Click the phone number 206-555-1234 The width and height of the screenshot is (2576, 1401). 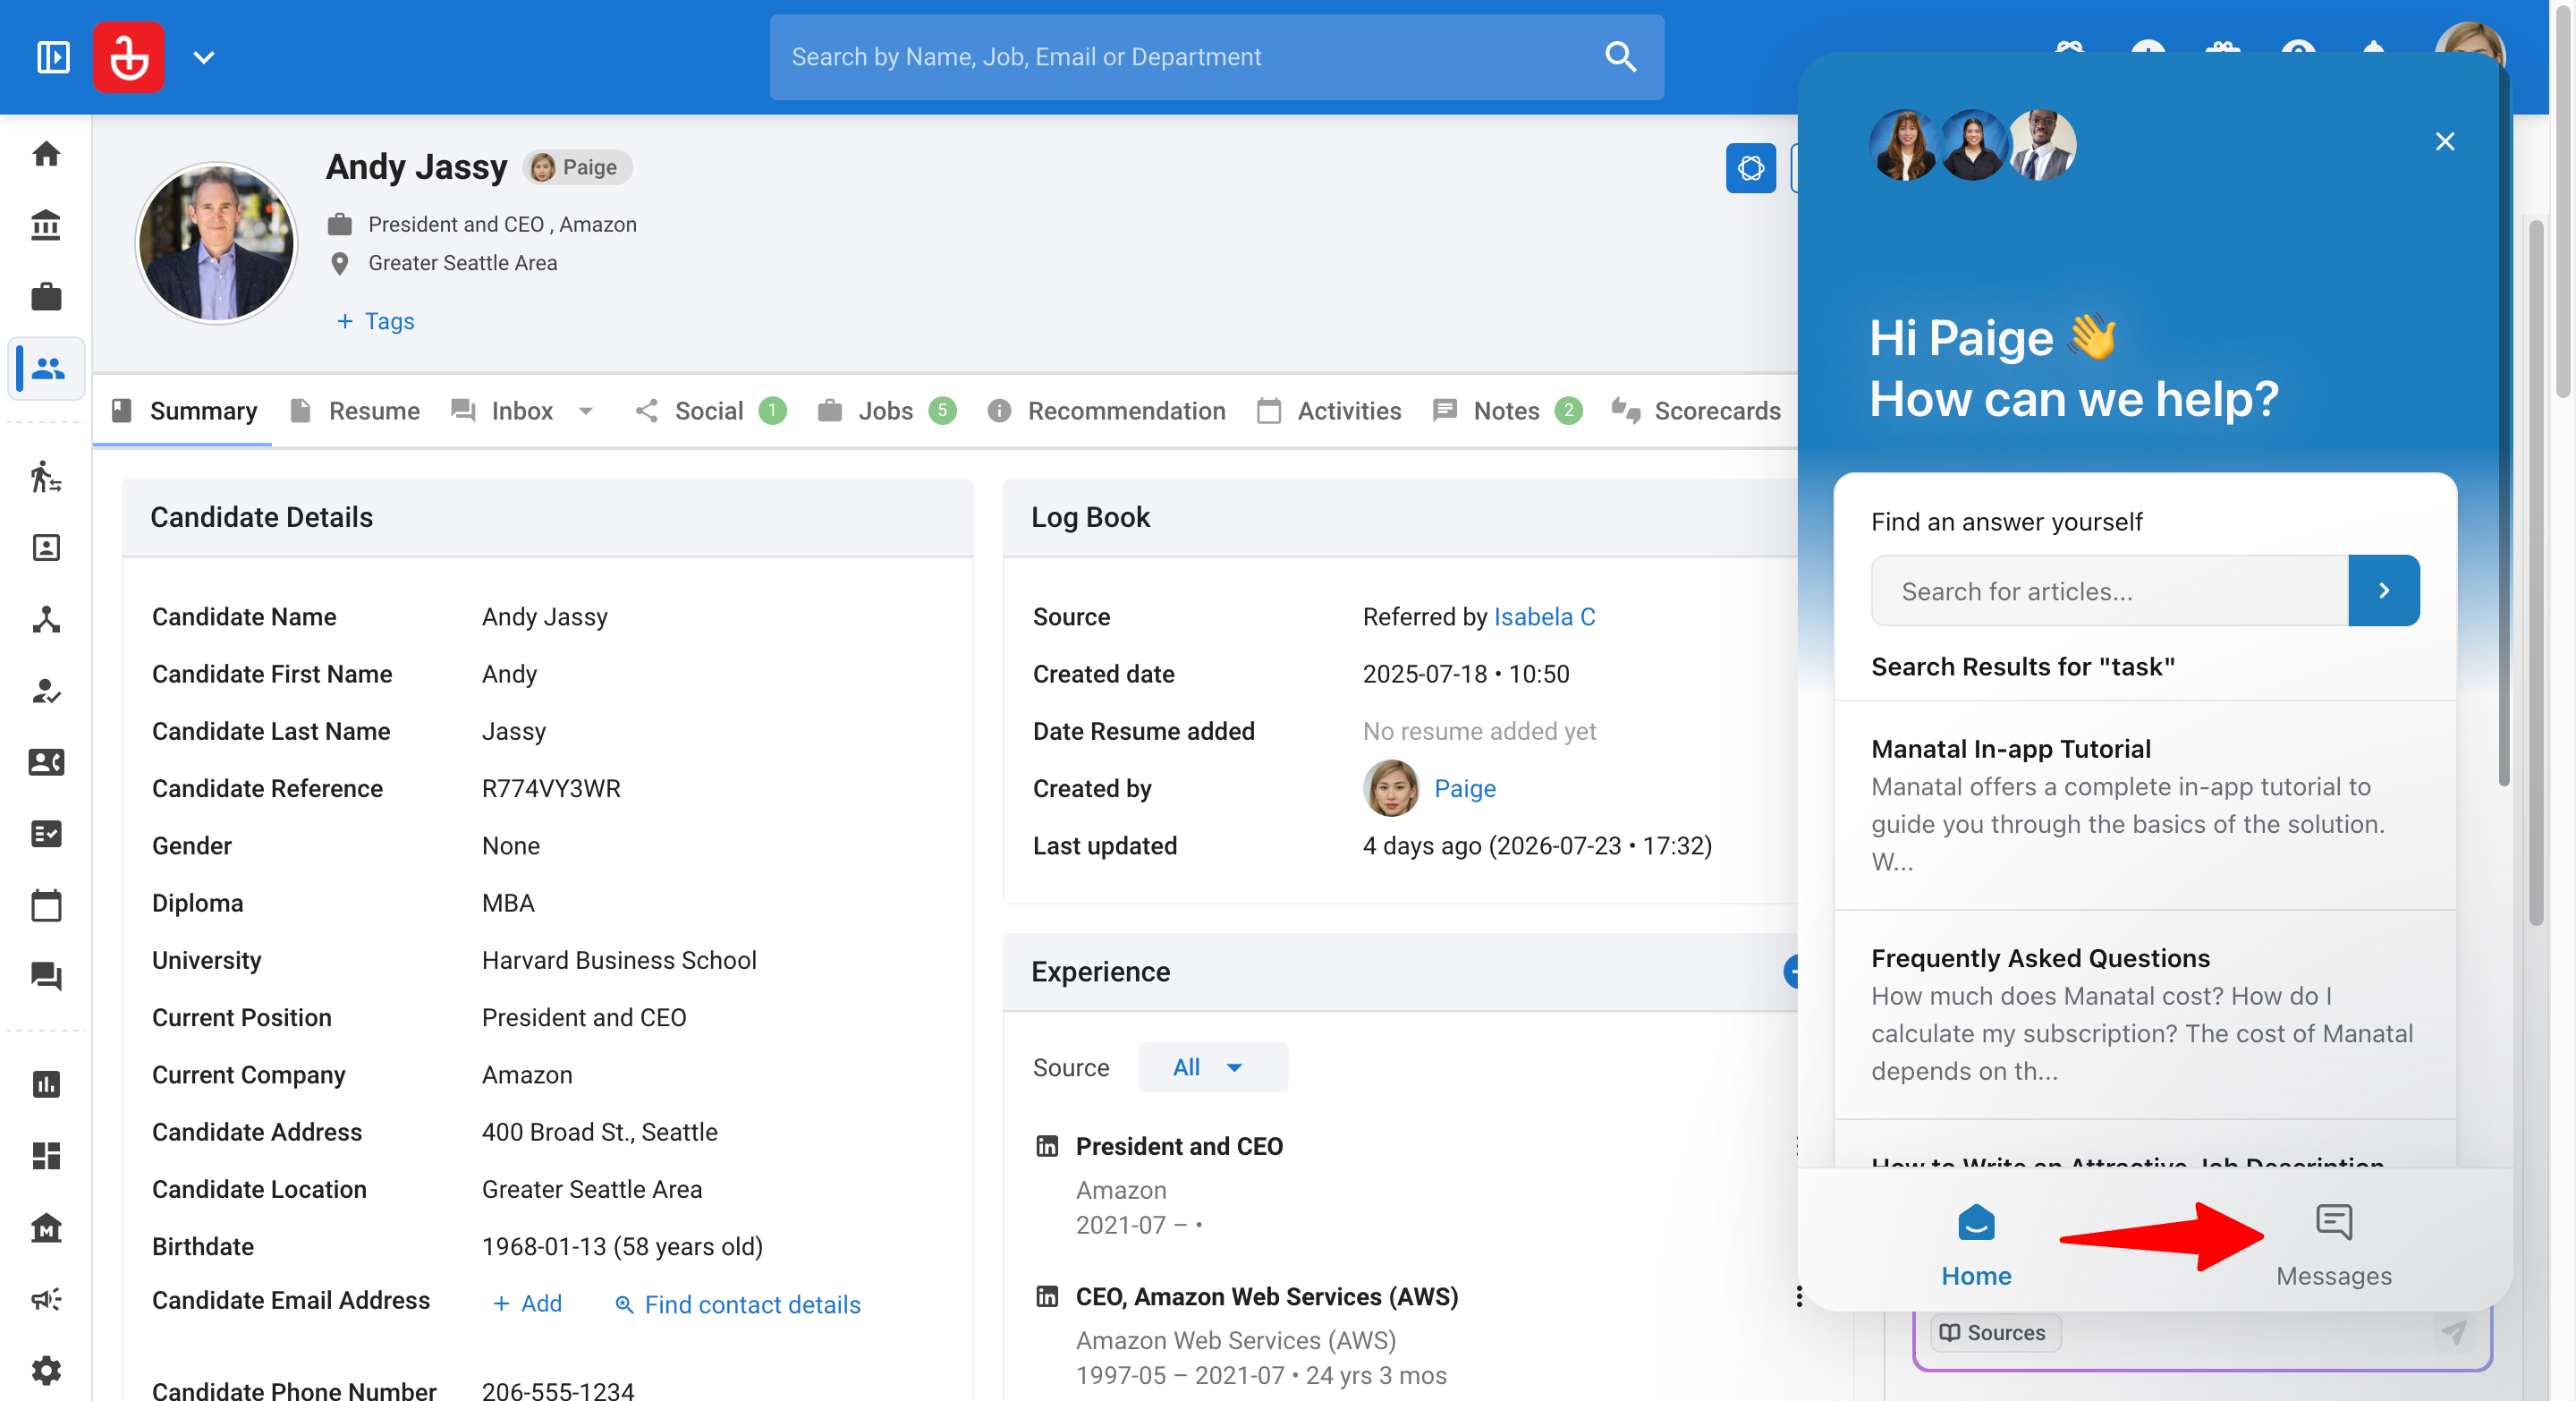(x=558, y=1390)
